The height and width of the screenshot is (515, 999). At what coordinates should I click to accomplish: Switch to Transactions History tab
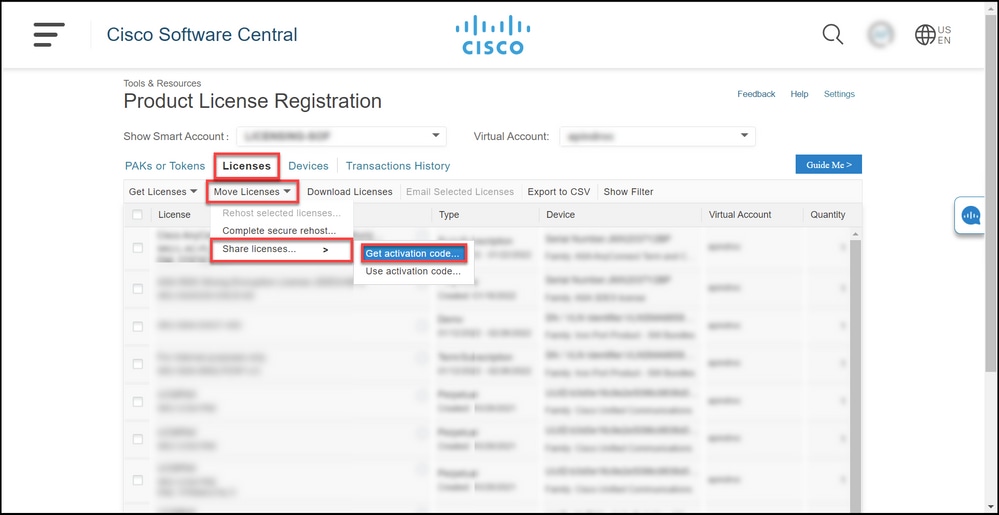point(398,166)
